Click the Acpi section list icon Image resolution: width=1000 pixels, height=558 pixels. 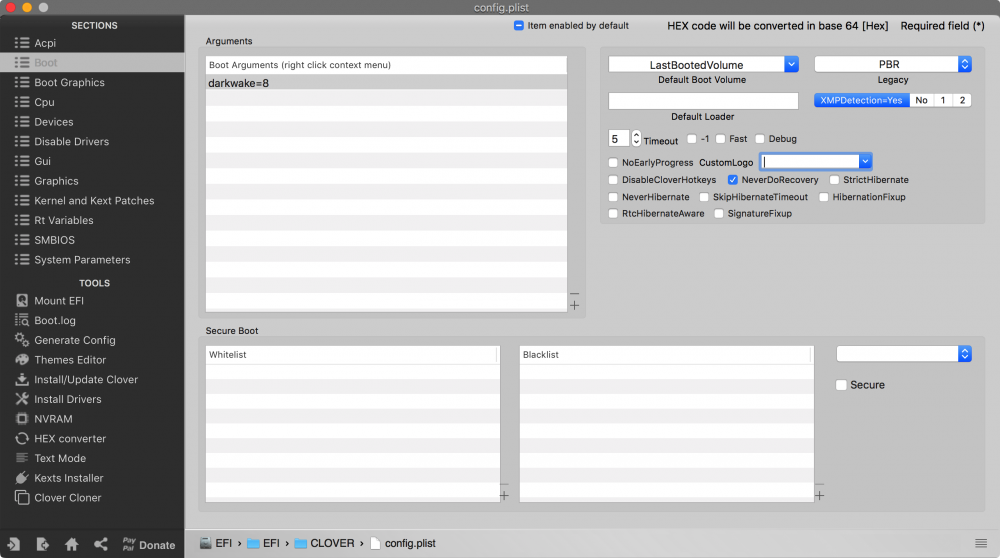(x=22, y=43)
